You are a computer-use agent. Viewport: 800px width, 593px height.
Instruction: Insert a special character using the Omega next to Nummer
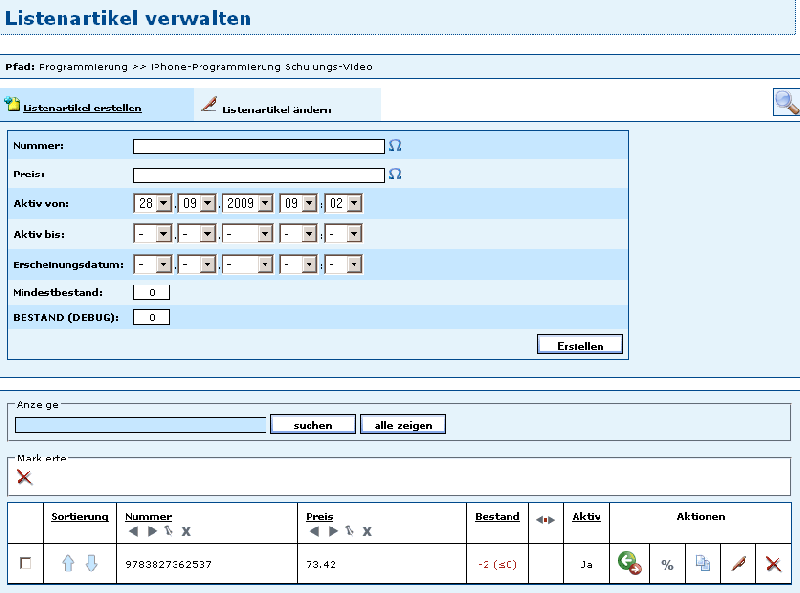(394, 145)
